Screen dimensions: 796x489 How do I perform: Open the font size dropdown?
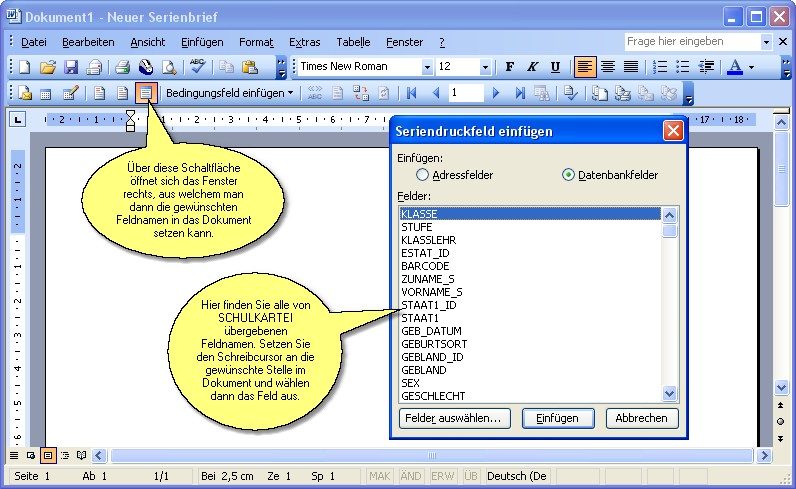tap(486, 67)
